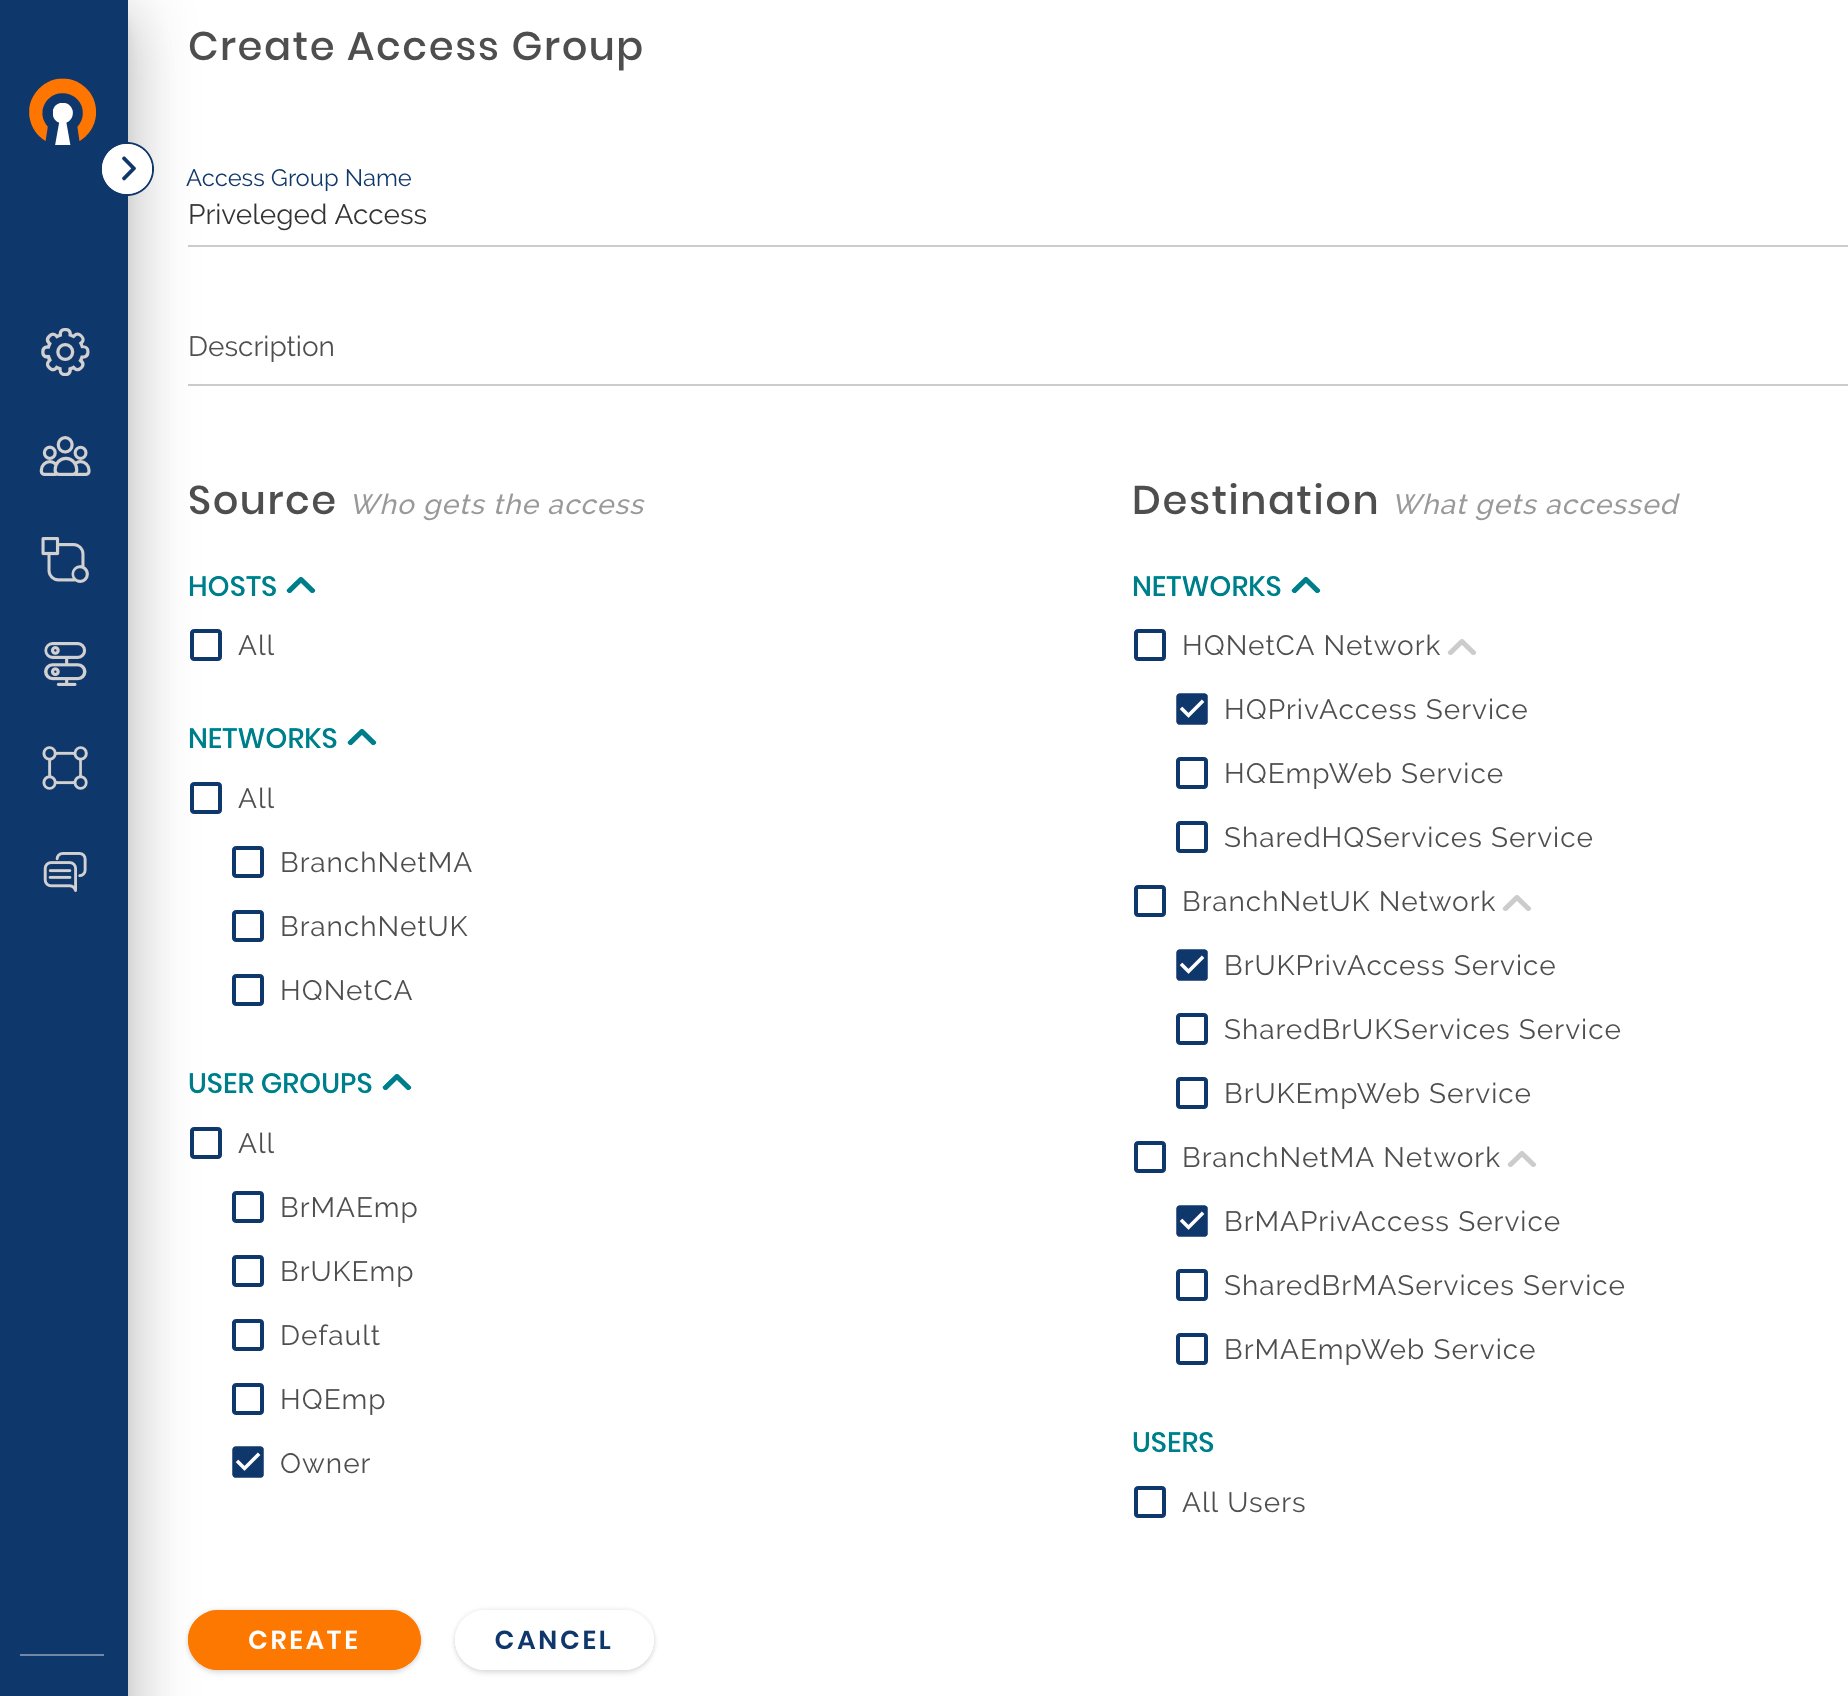Click the OpenVPN keyhole logo
The height and width of the screenshot is (1696, 1848).
pos(62,113)
